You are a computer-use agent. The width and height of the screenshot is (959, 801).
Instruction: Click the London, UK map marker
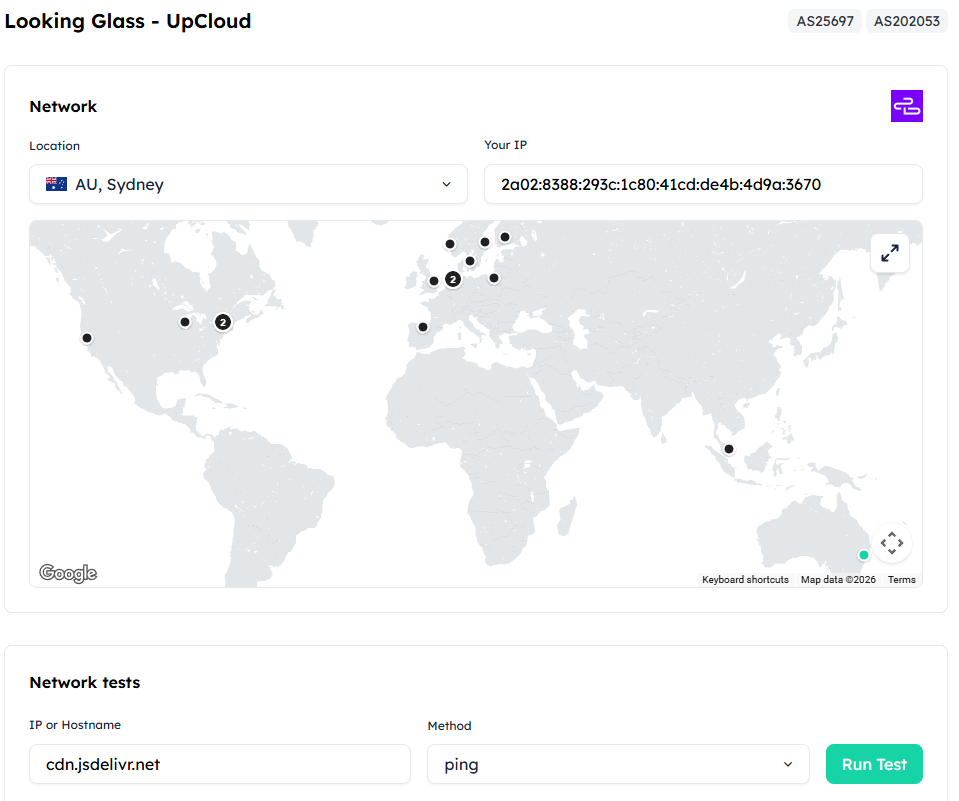click(x=434, y=281)
